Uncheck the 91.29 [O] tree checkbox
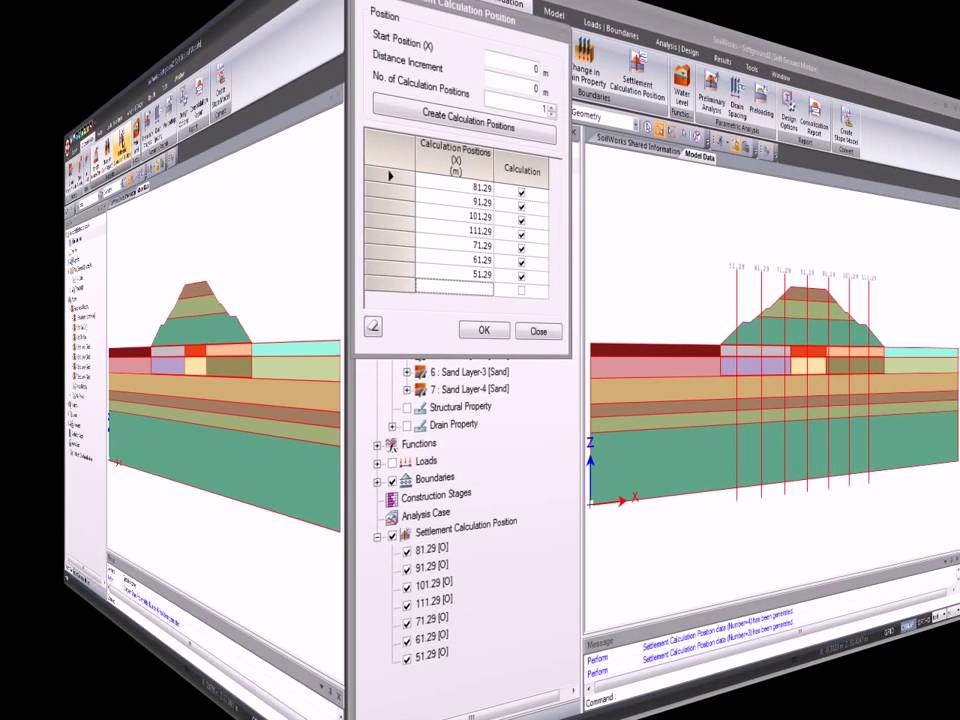The height and width of the screenshot is (720, 960). coord(407,569)
